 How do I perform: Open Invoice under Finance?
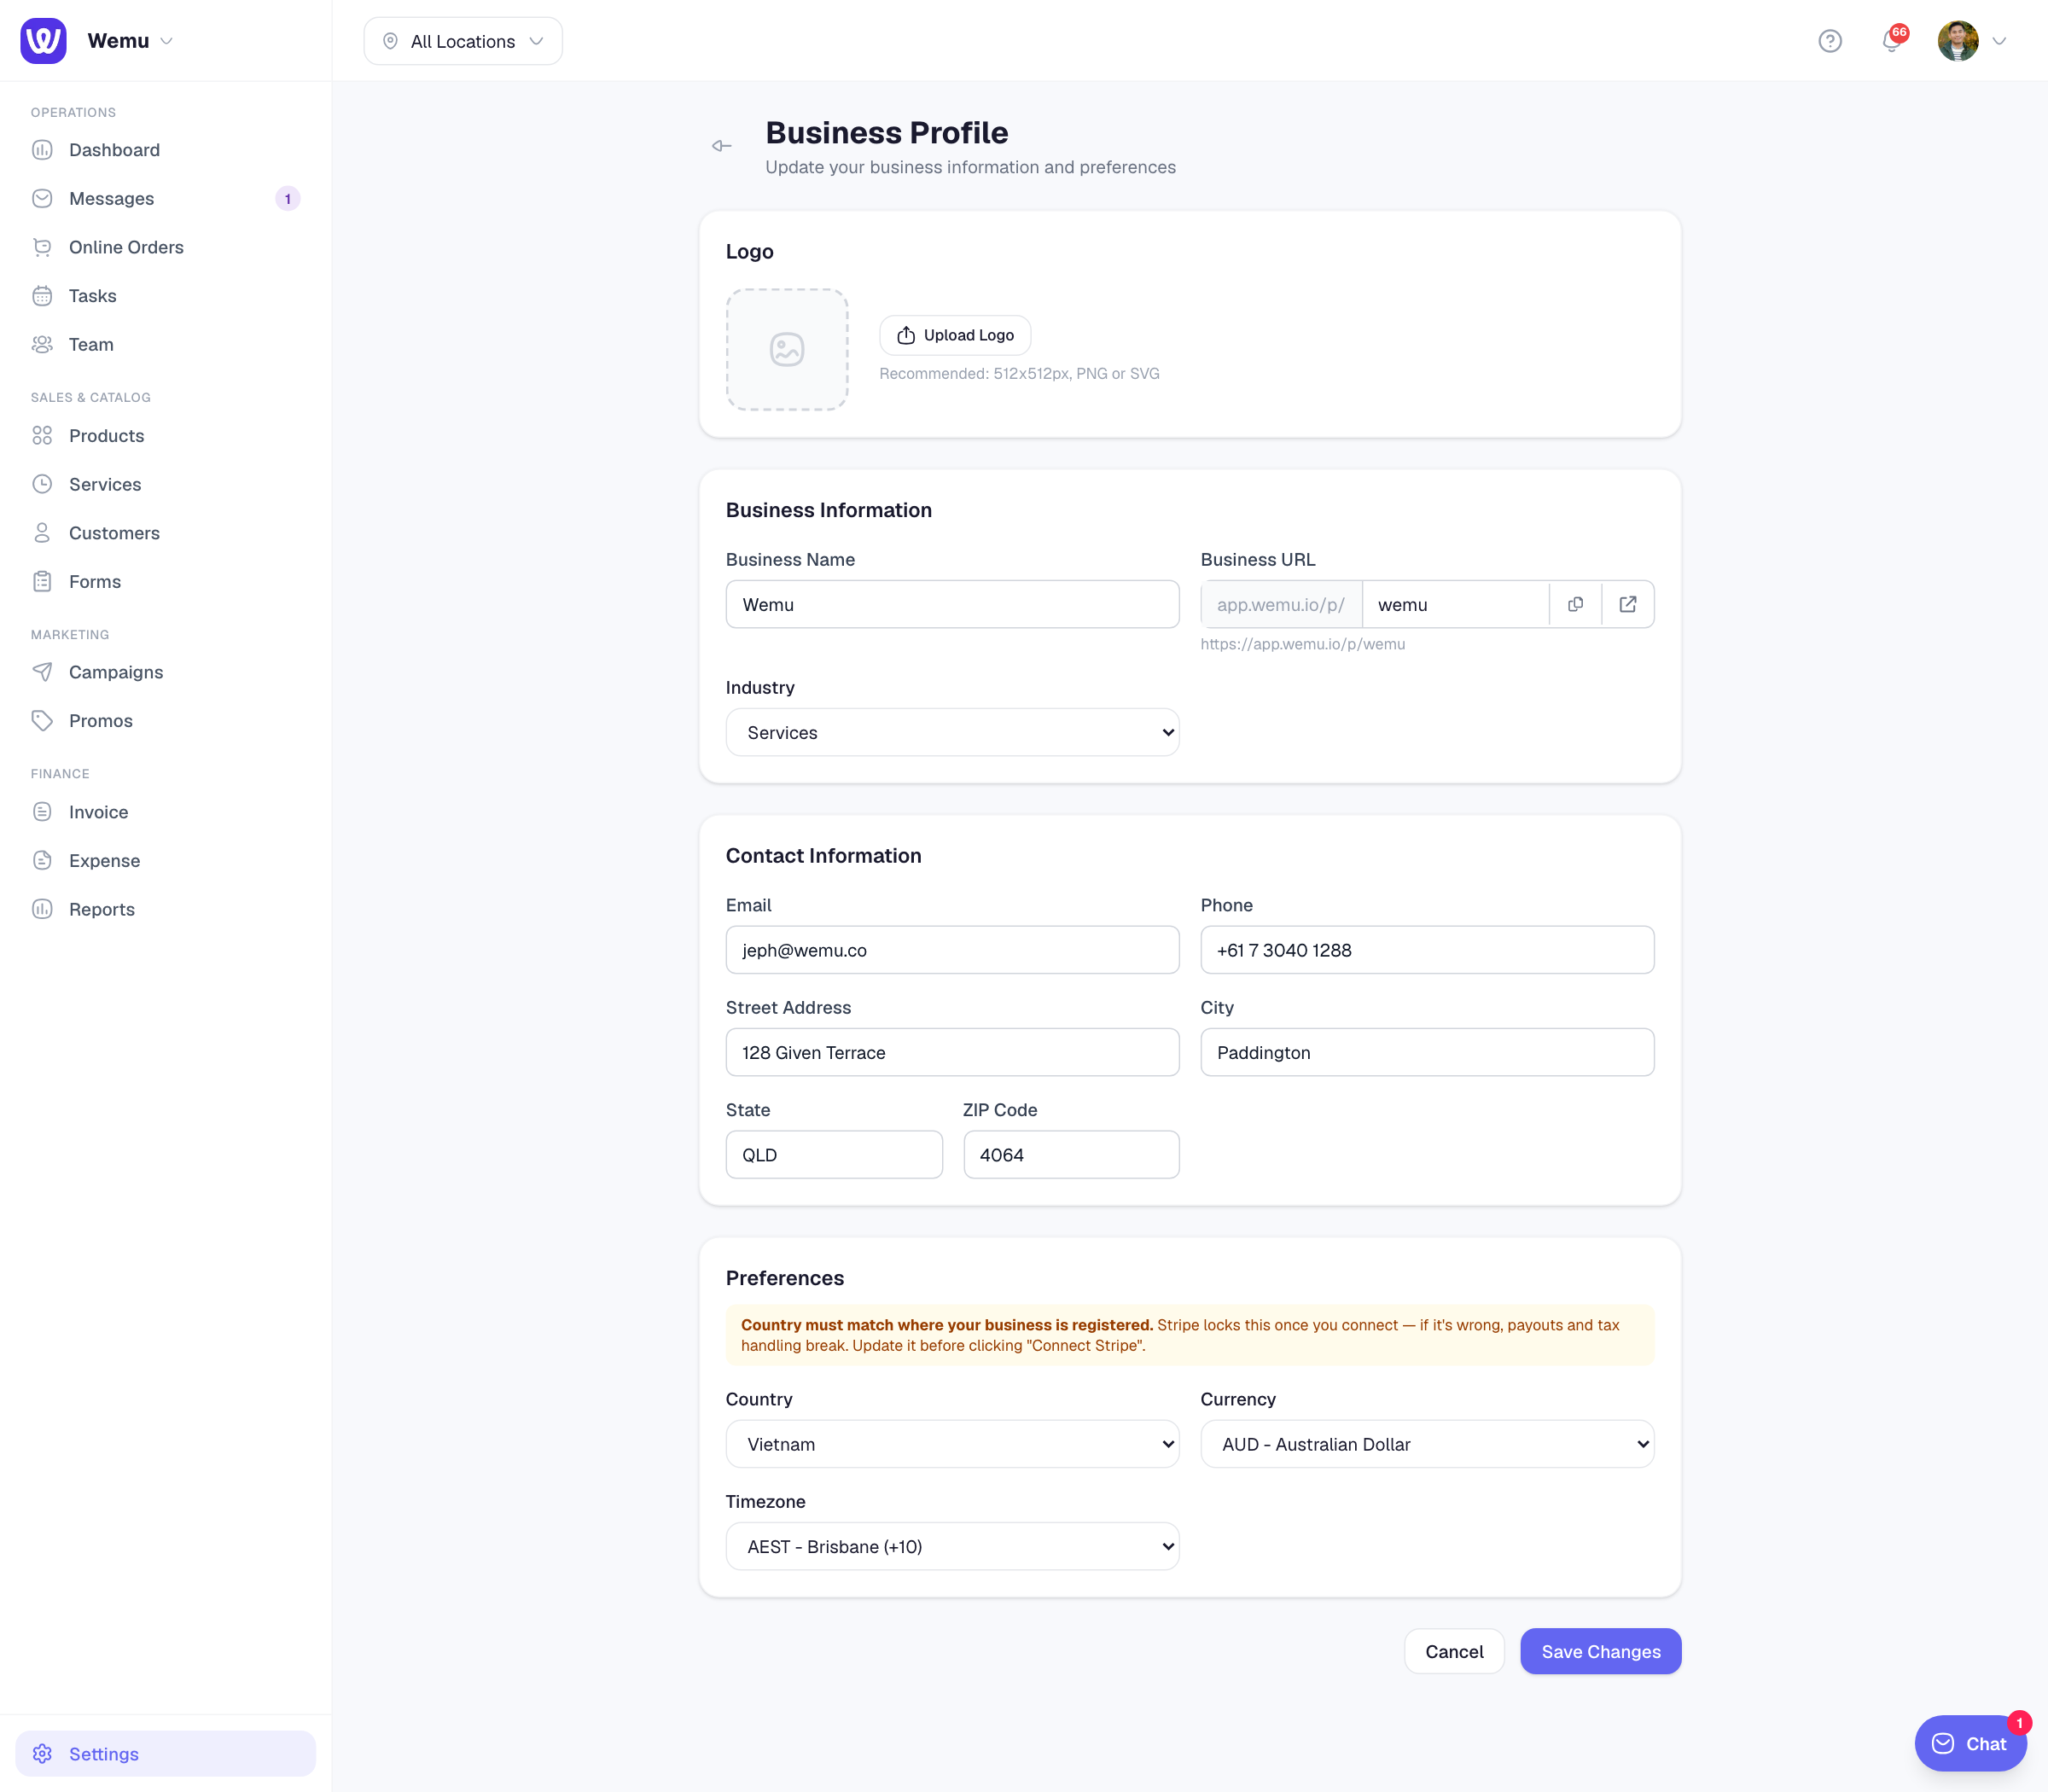point(166,812)
